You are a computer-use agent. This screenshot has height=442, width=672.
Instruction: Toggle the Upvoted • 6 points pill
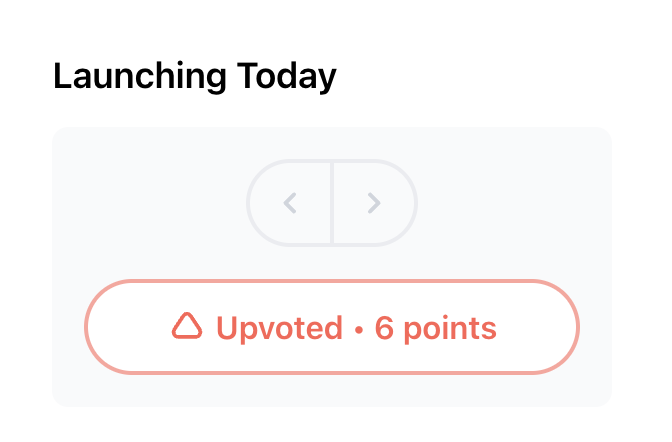(x=332, y=327)
